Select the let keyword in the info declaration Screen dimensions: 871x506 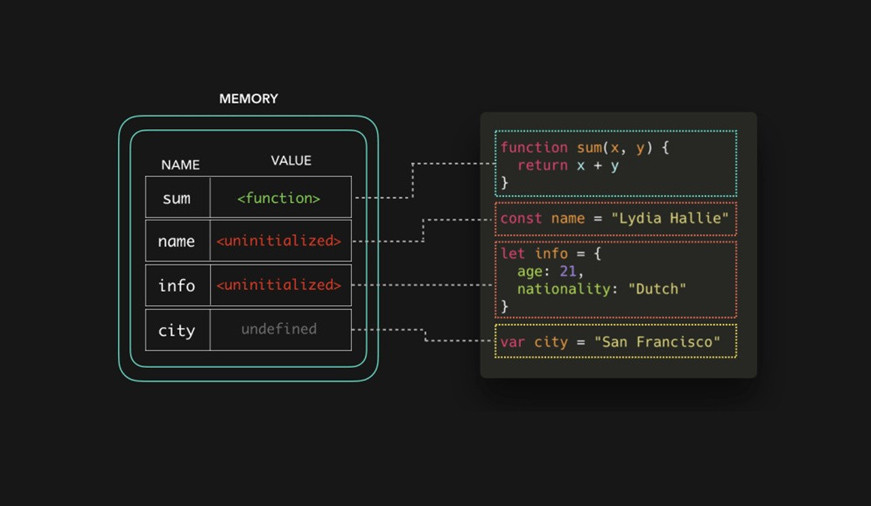pos(513,253)
